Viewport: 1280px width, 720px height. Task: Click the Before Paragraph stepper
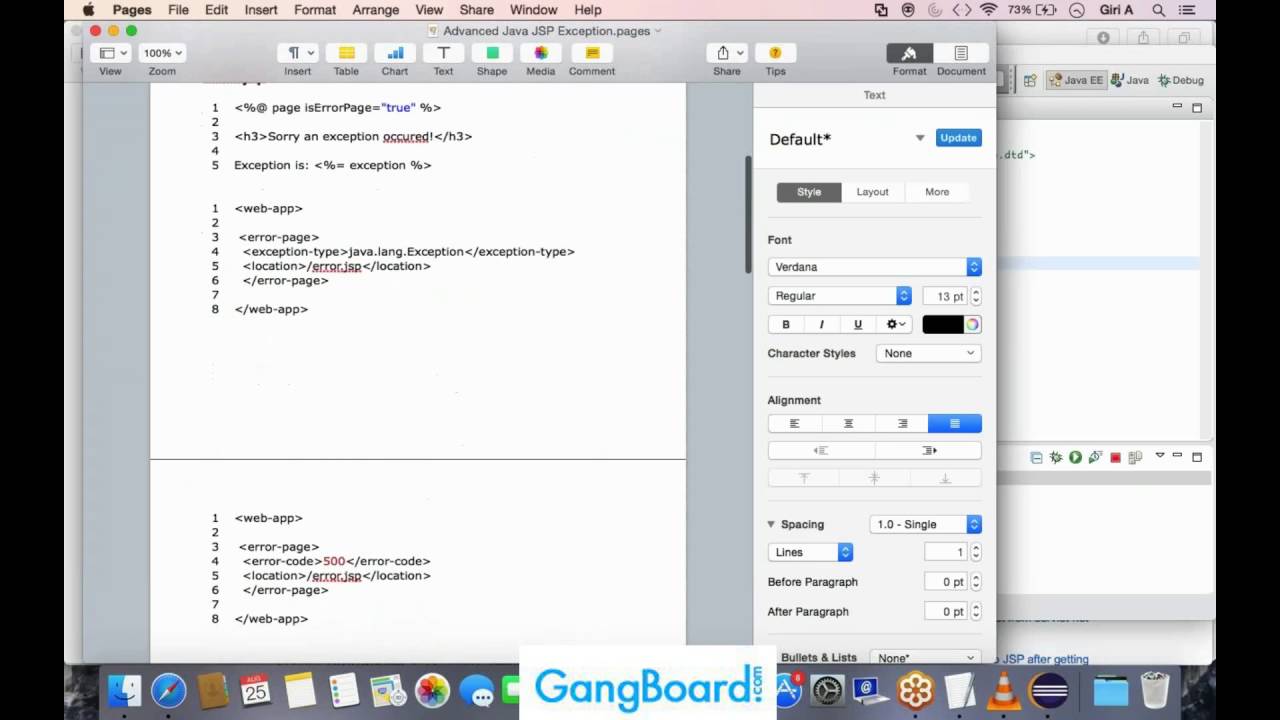pyautogui.click(x=976, y=582)
